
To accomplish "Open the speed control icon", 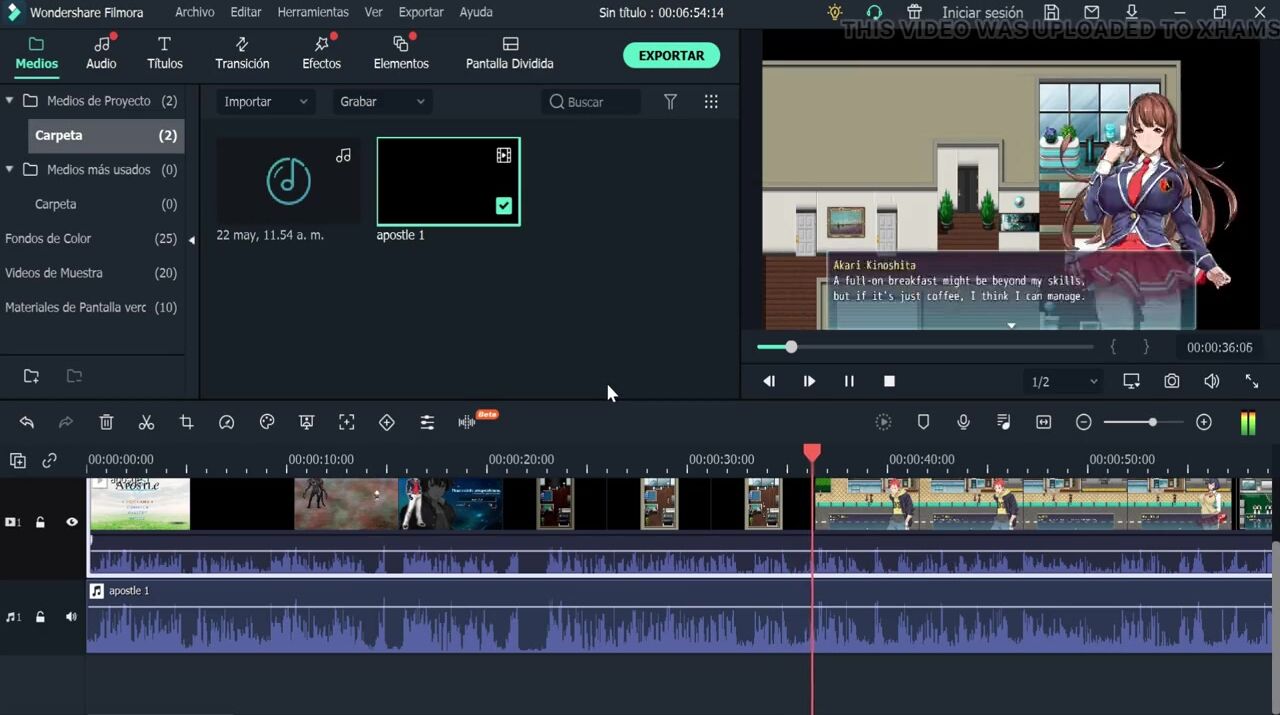I will click(226, 423).
